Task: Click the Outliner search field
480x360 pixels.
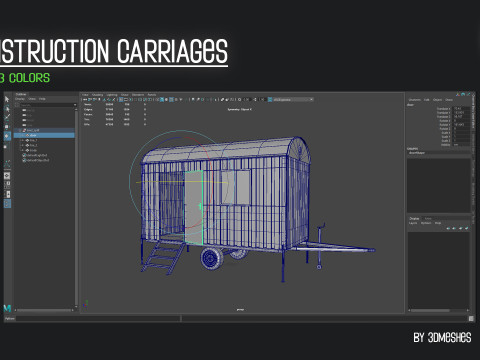Action: coord(47,105)
